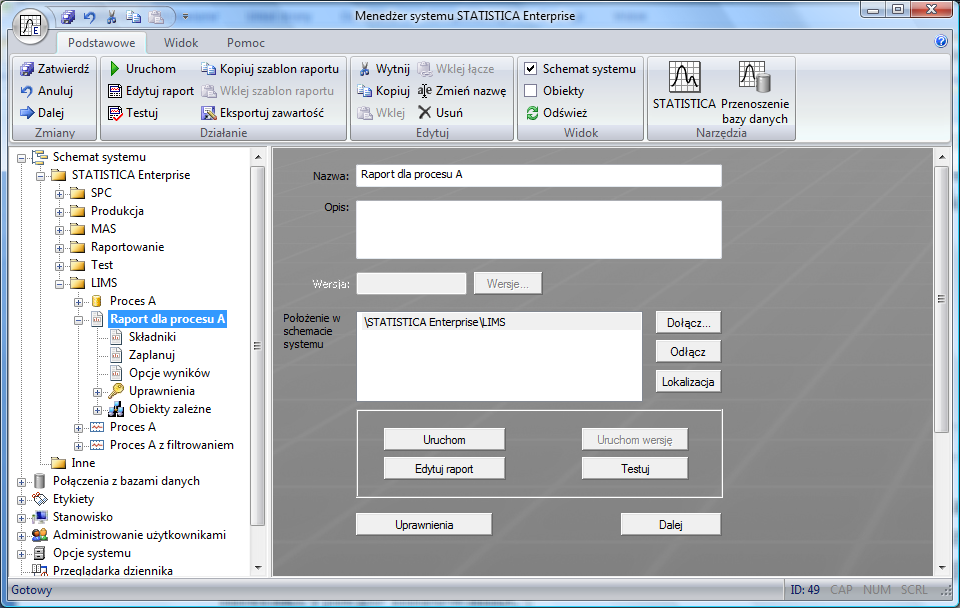
Task: Click the Dalej arrow icon in the Zmiany group
Action: 27,113
